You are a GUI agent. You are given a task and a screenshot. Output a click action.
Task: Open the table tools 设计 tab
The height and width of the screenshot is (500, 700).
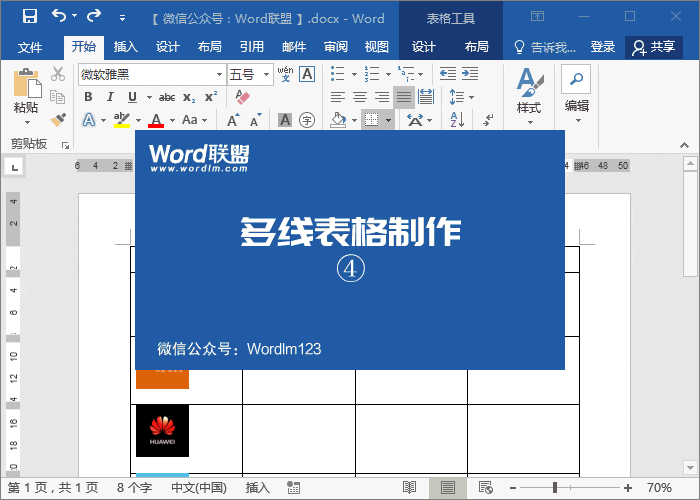click(x=424, y=47)
